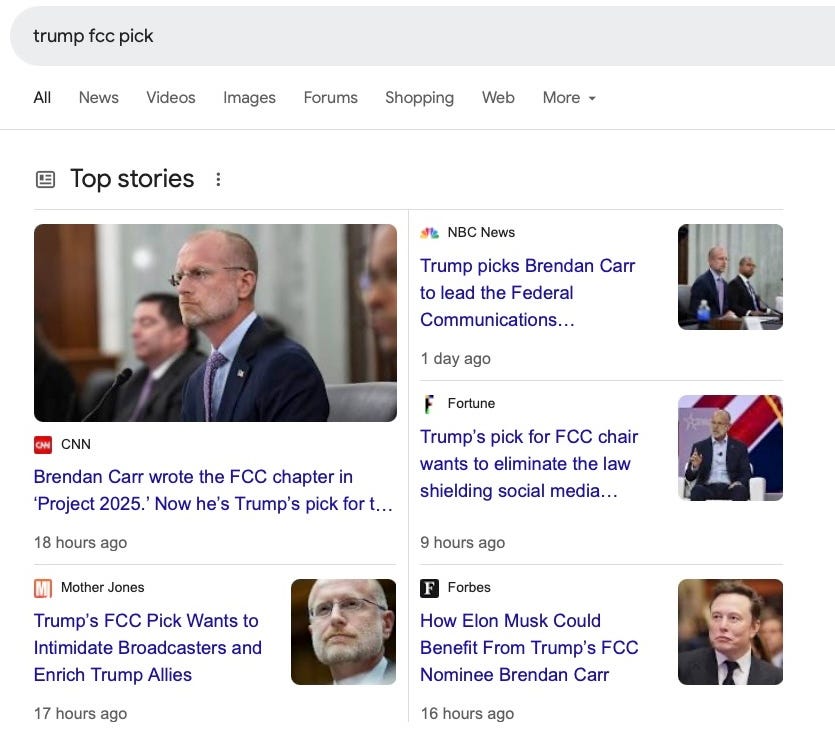
Task: Click the Fortune logo icon
Action: point(429,404)
